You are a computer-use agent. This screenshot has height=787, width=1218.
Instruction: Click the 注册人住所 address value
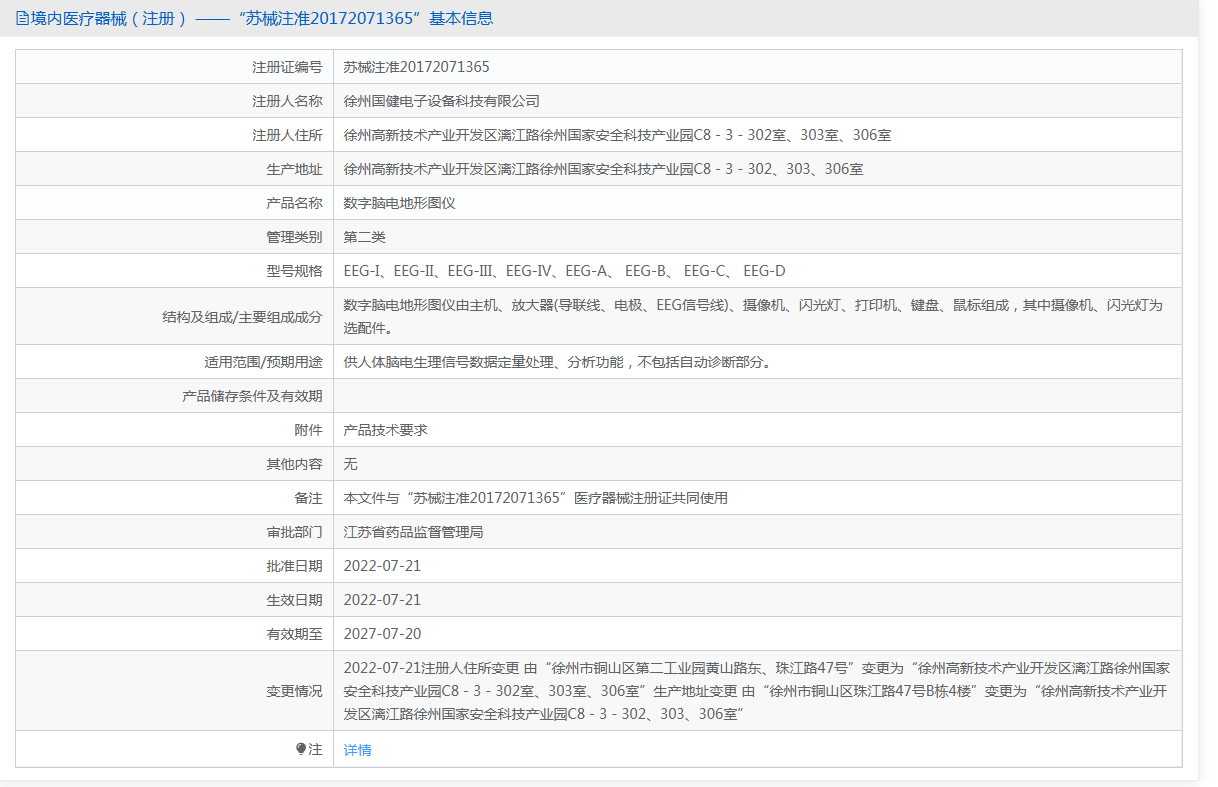click(617, 135)
